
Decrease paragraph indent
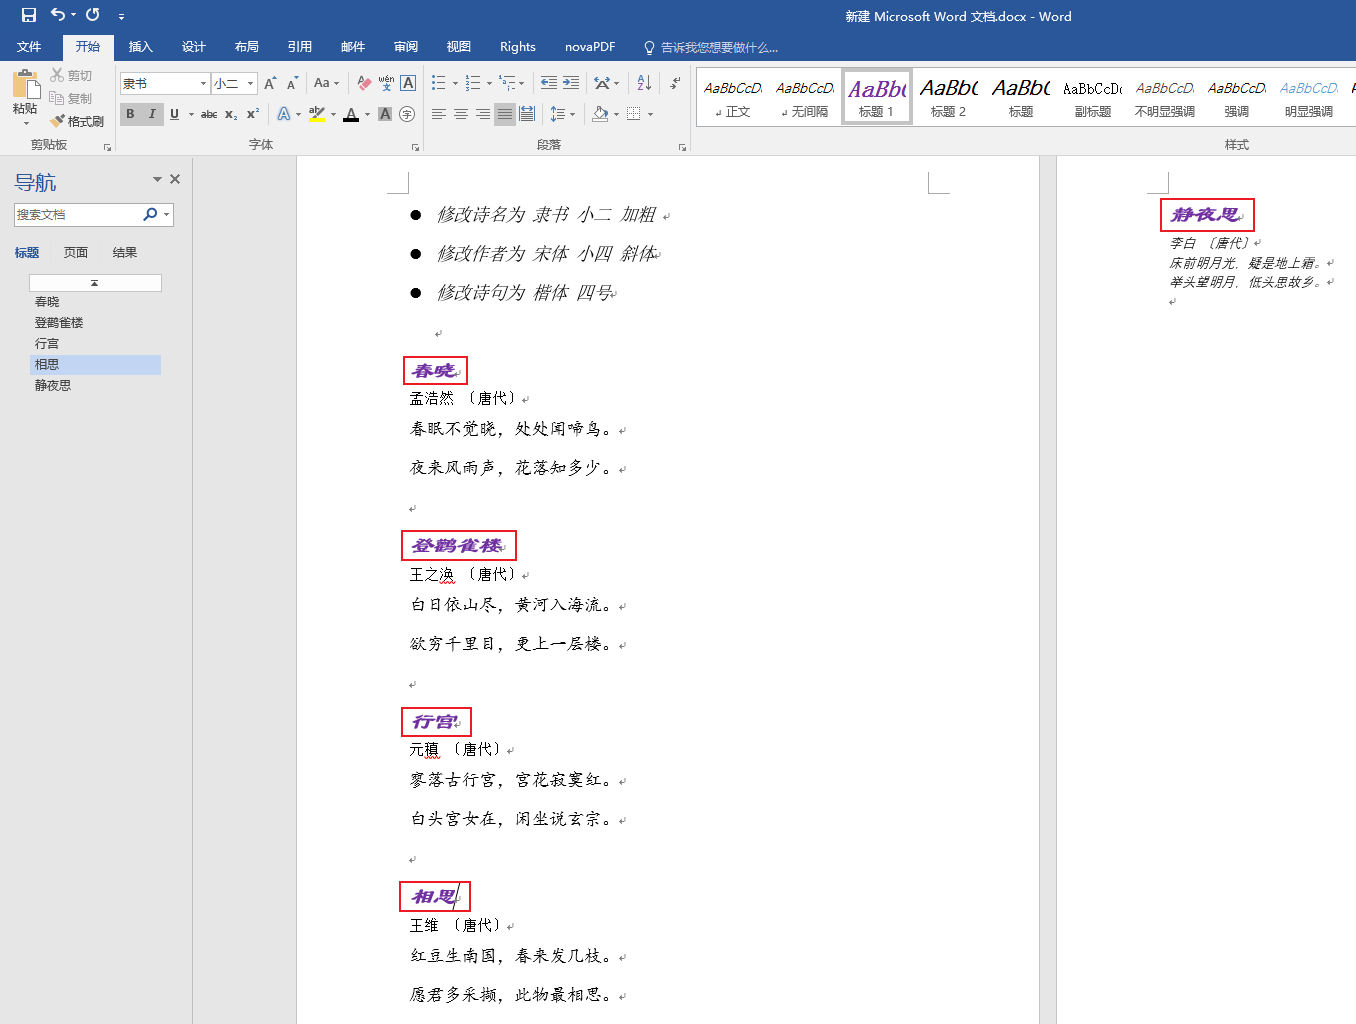[x=549, y=83]
